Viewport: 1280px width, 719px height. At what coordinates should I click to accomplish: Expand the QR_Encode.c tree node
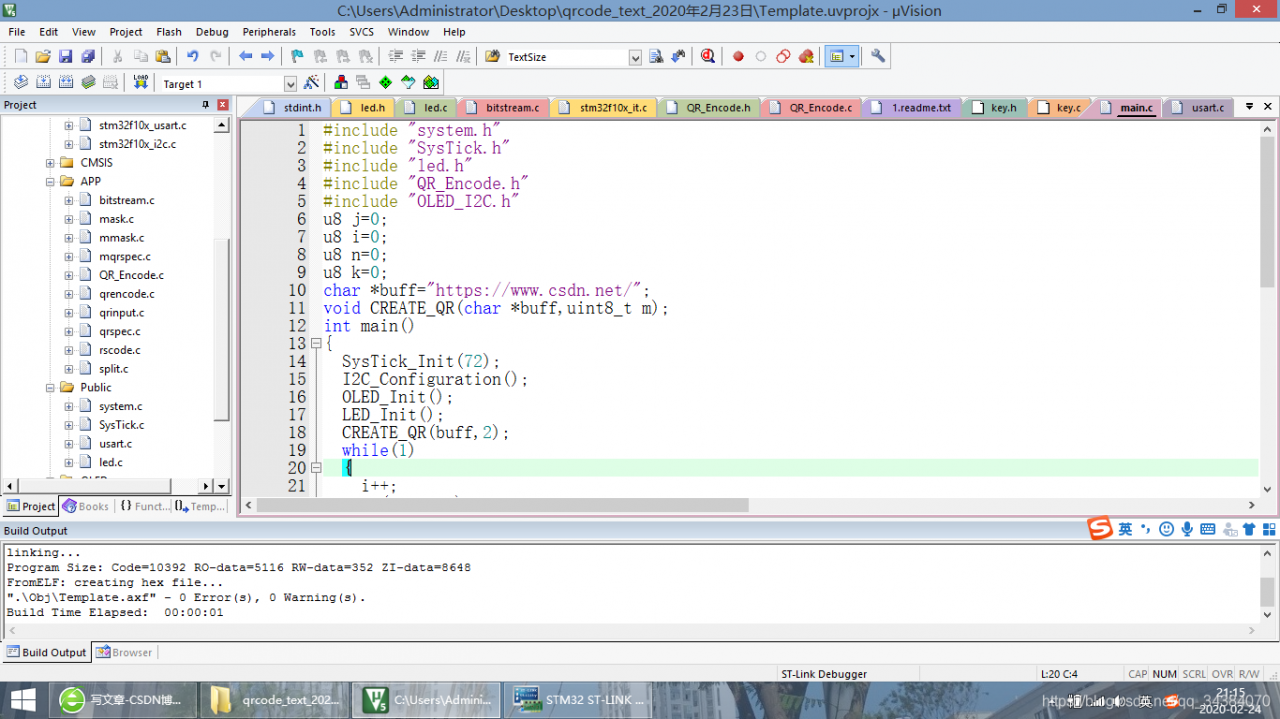coord(69,275)
